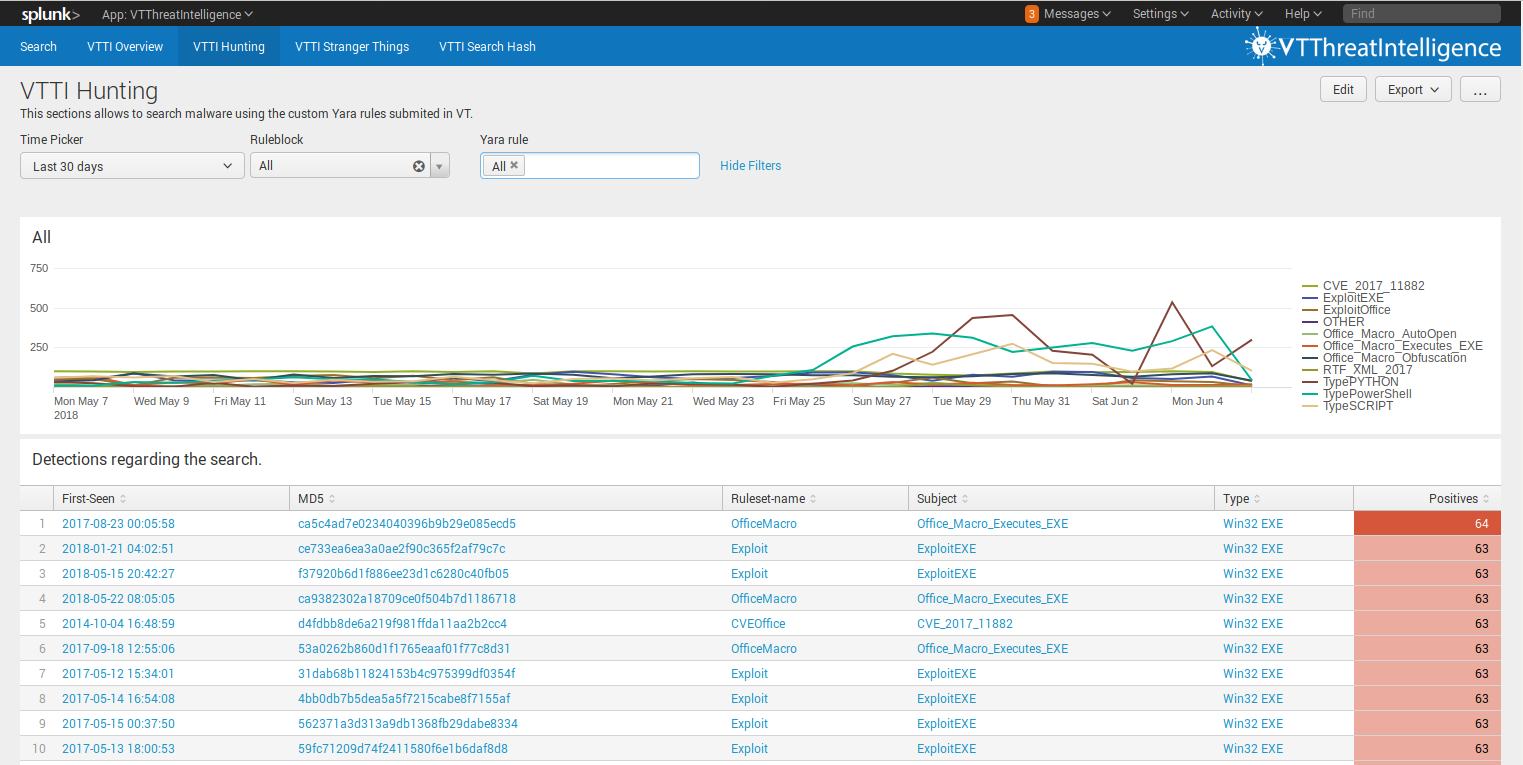Toggle CVE_2017_11882 legend entry

pos(1372,286)
